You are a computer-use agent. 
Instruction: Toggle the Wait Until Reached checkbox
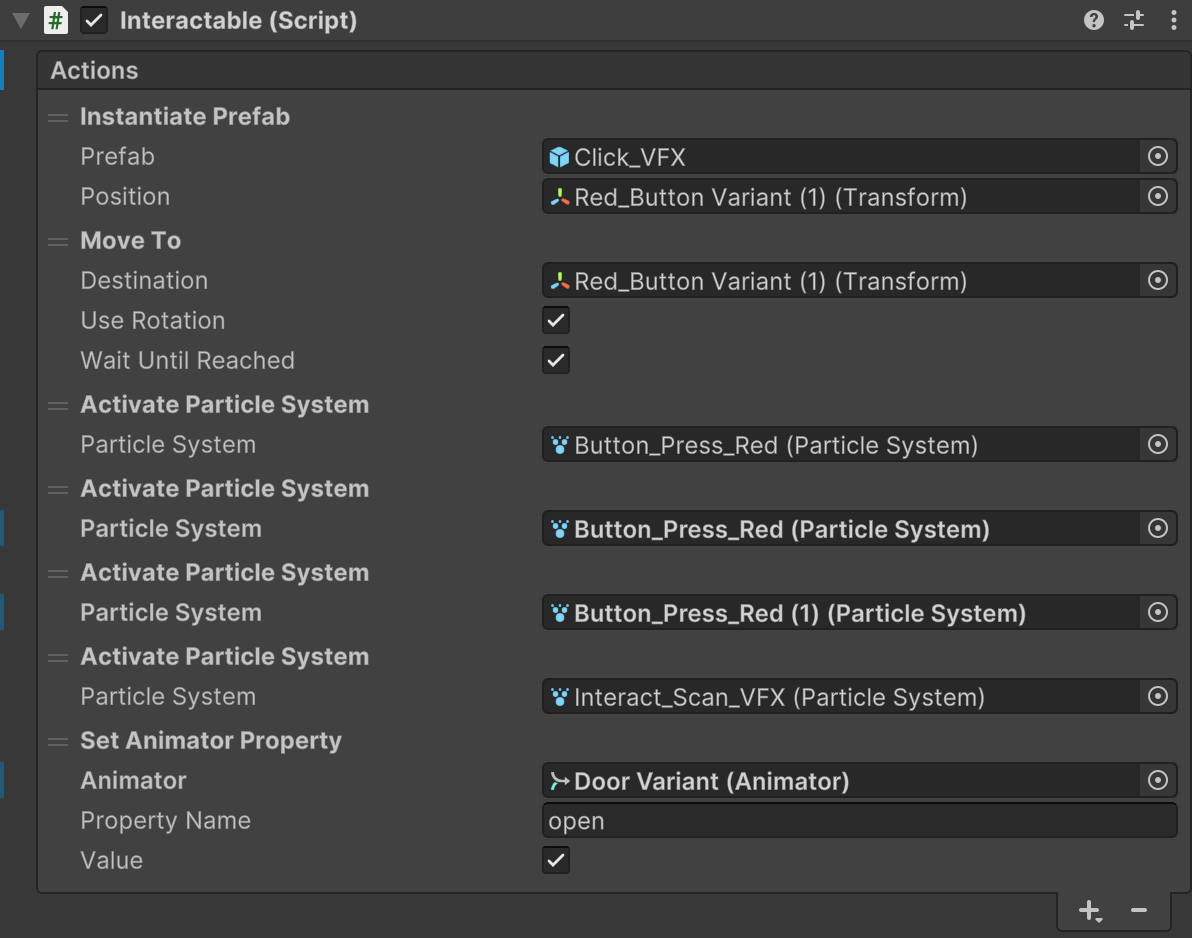tap(556, 361)
